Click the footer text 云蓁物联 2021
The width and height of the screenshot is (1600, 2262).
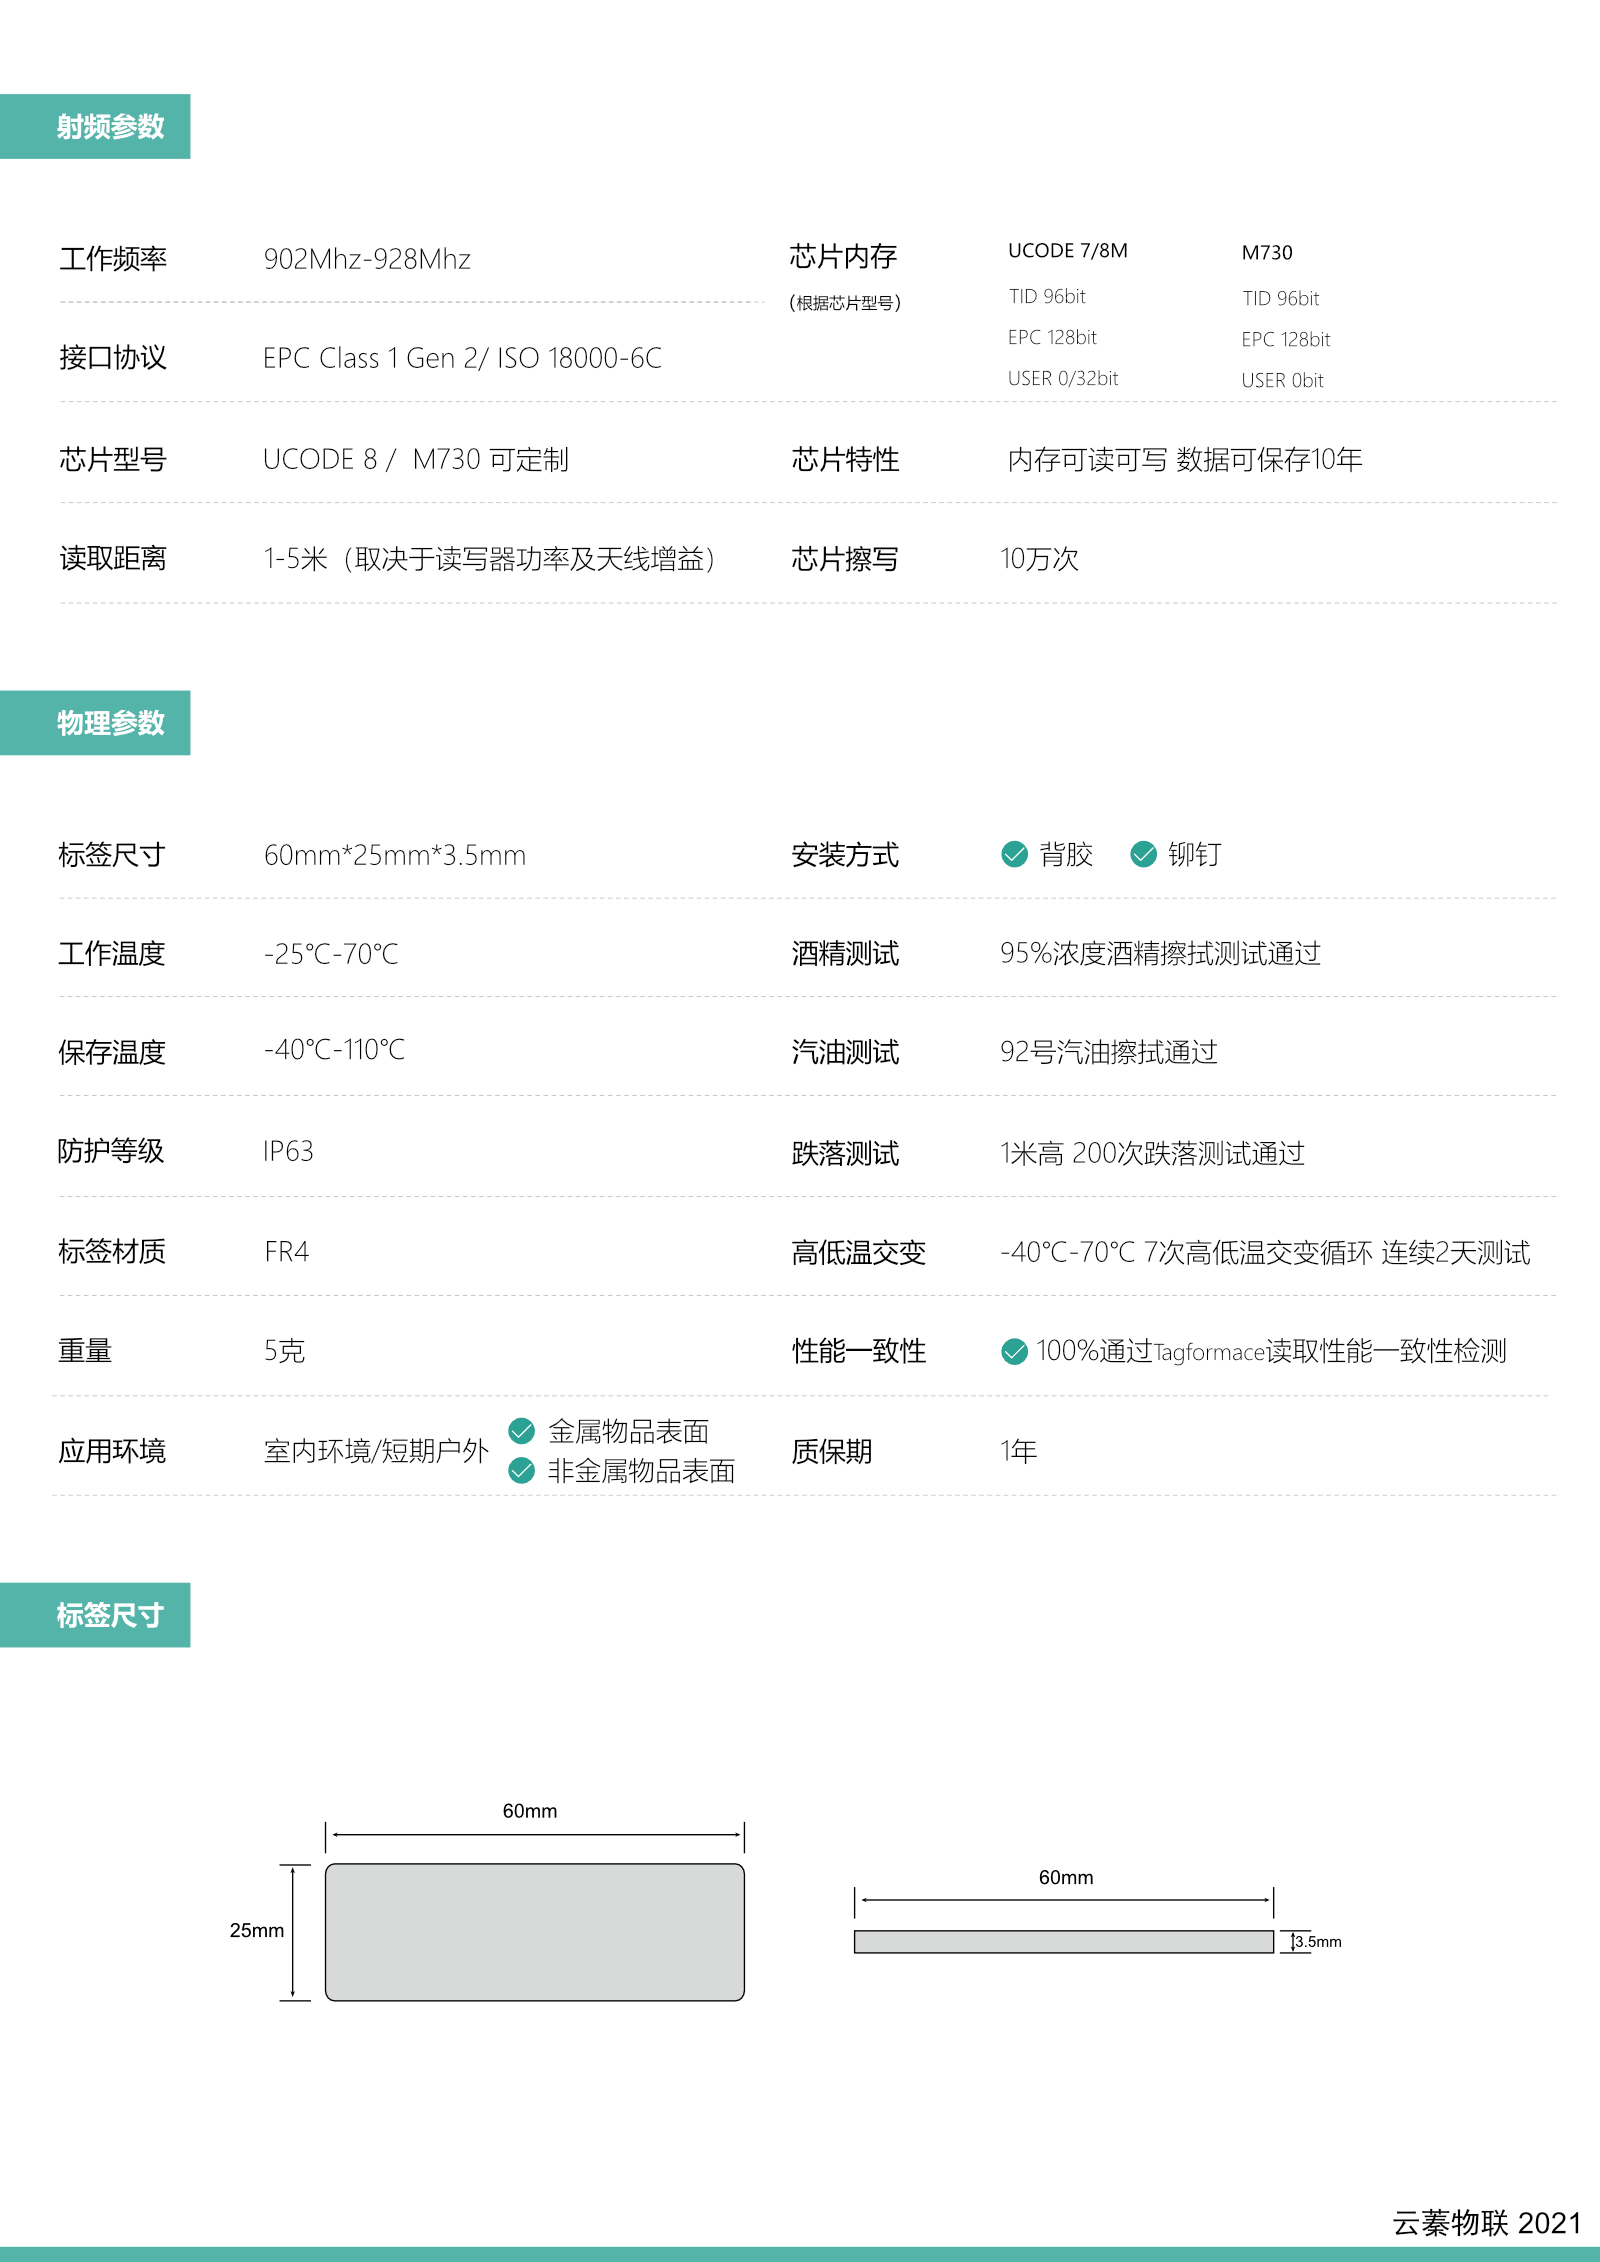pyautogui.click(x=1487, y=2223)
